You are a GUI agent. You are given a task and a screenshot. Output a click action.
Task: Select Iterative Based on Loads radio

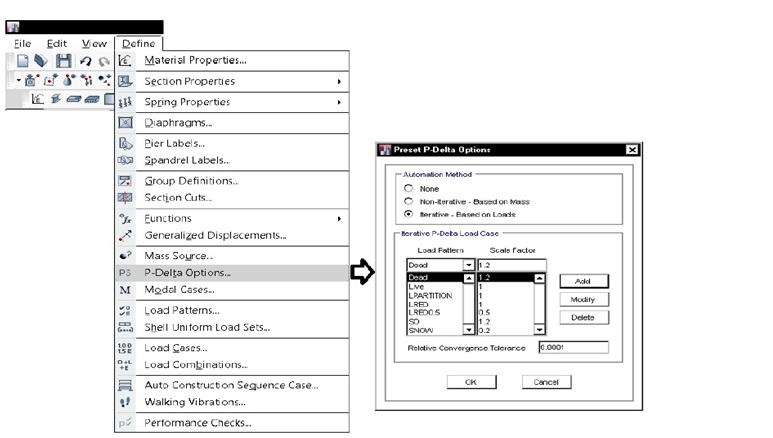[408, 214]
